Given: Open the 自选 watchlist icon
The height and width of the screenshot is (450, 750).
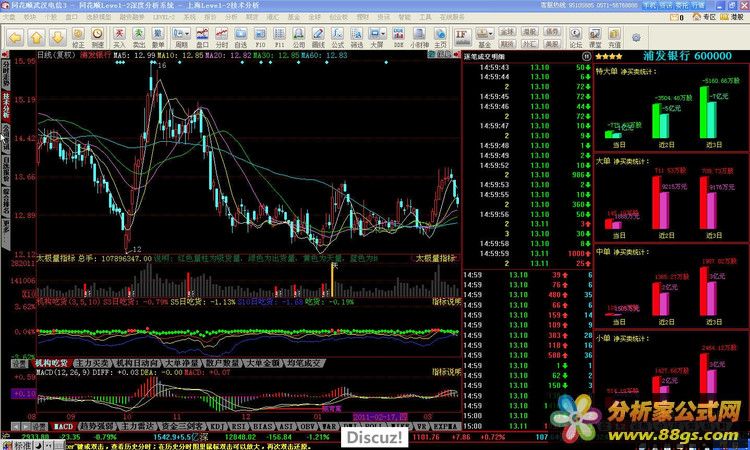Looking at the screenshot, I should tap(241, 37).
